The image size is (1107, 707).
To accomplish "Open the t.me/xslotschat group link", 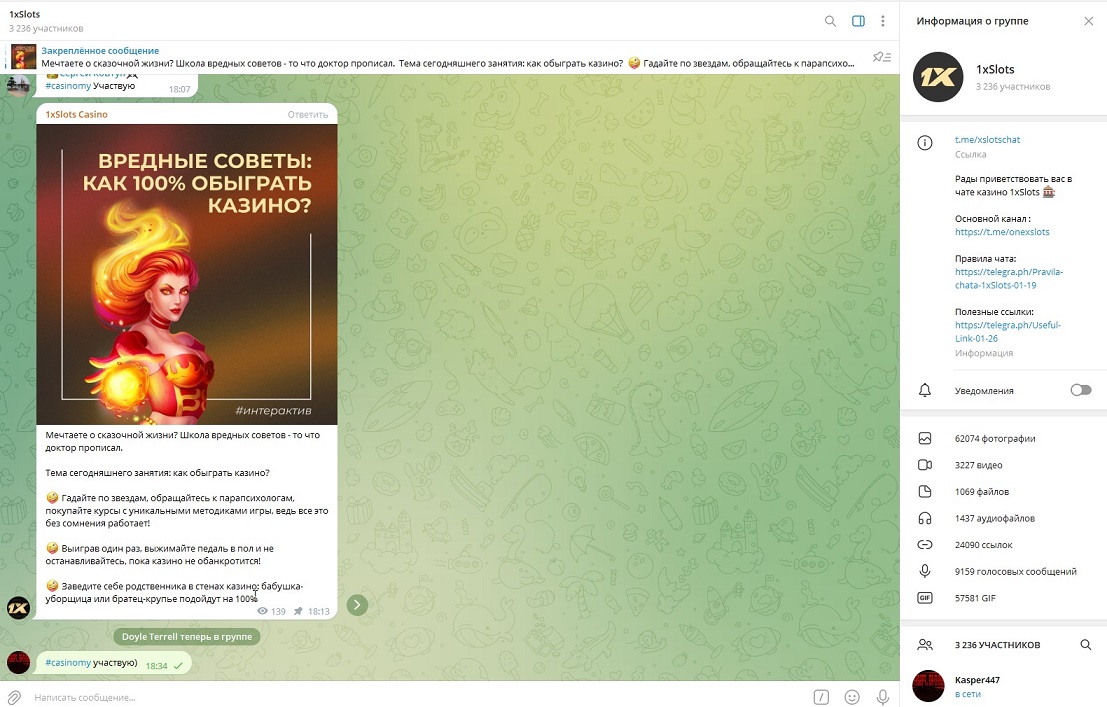I will tap(987, 140).
